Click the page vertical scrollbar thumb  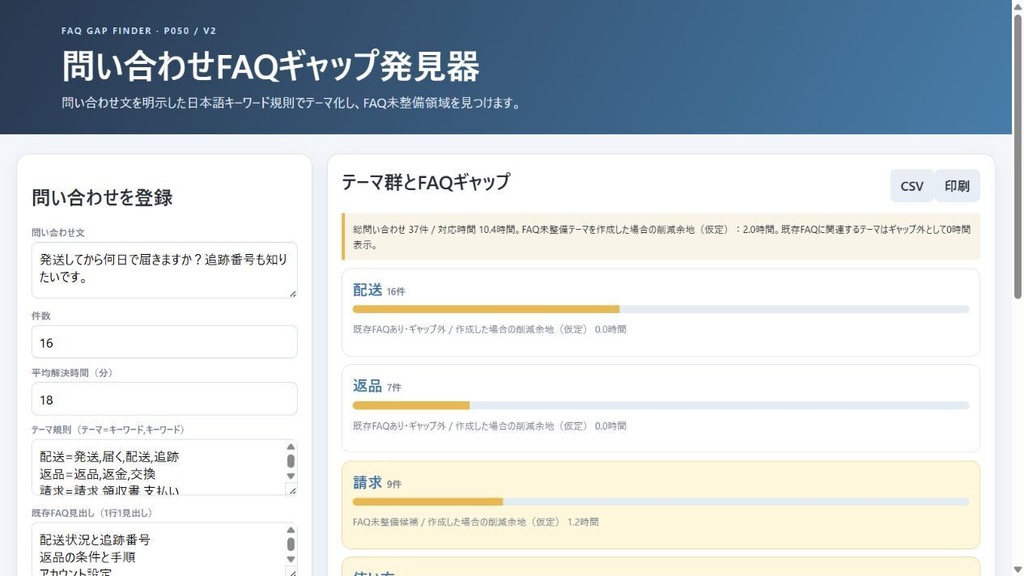click(x=1017, y=156)
